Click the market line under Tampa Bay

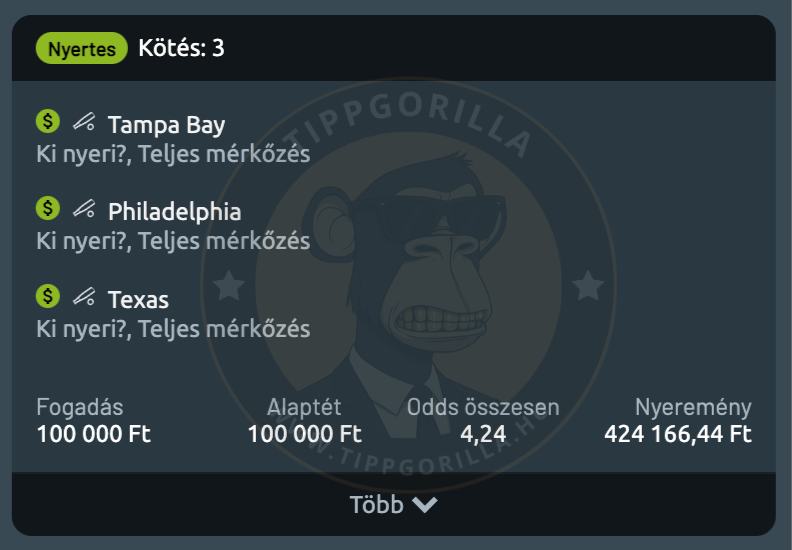click(x=173, y=155)
